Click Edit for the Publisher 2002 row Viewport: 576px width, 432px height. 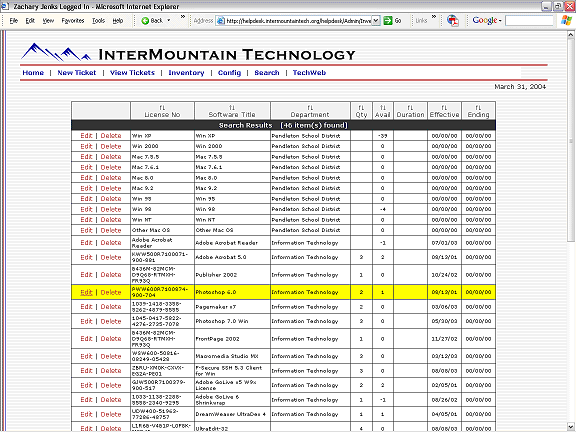[x=86, y=274]
